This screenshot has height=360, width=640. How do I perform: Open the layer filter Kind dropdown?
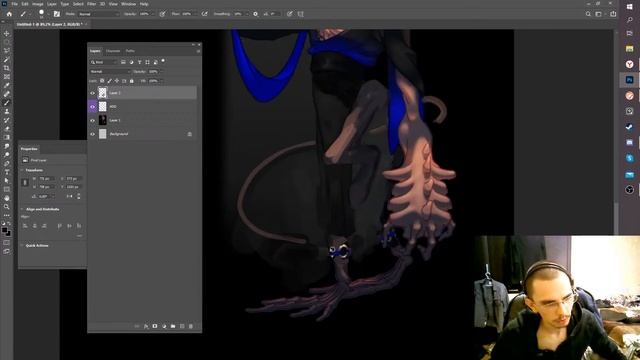click(104, 62)
